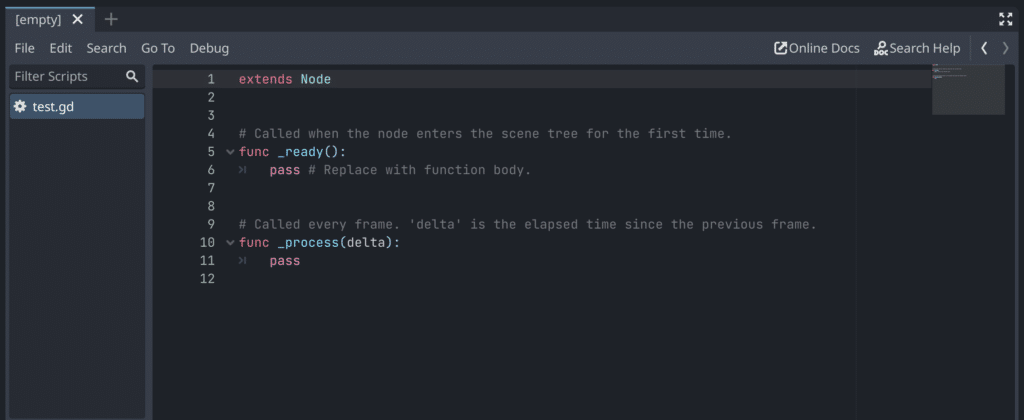Toggle distraction-free fullscreen mode icon
1024x420 pixels.
(1005, 19)
